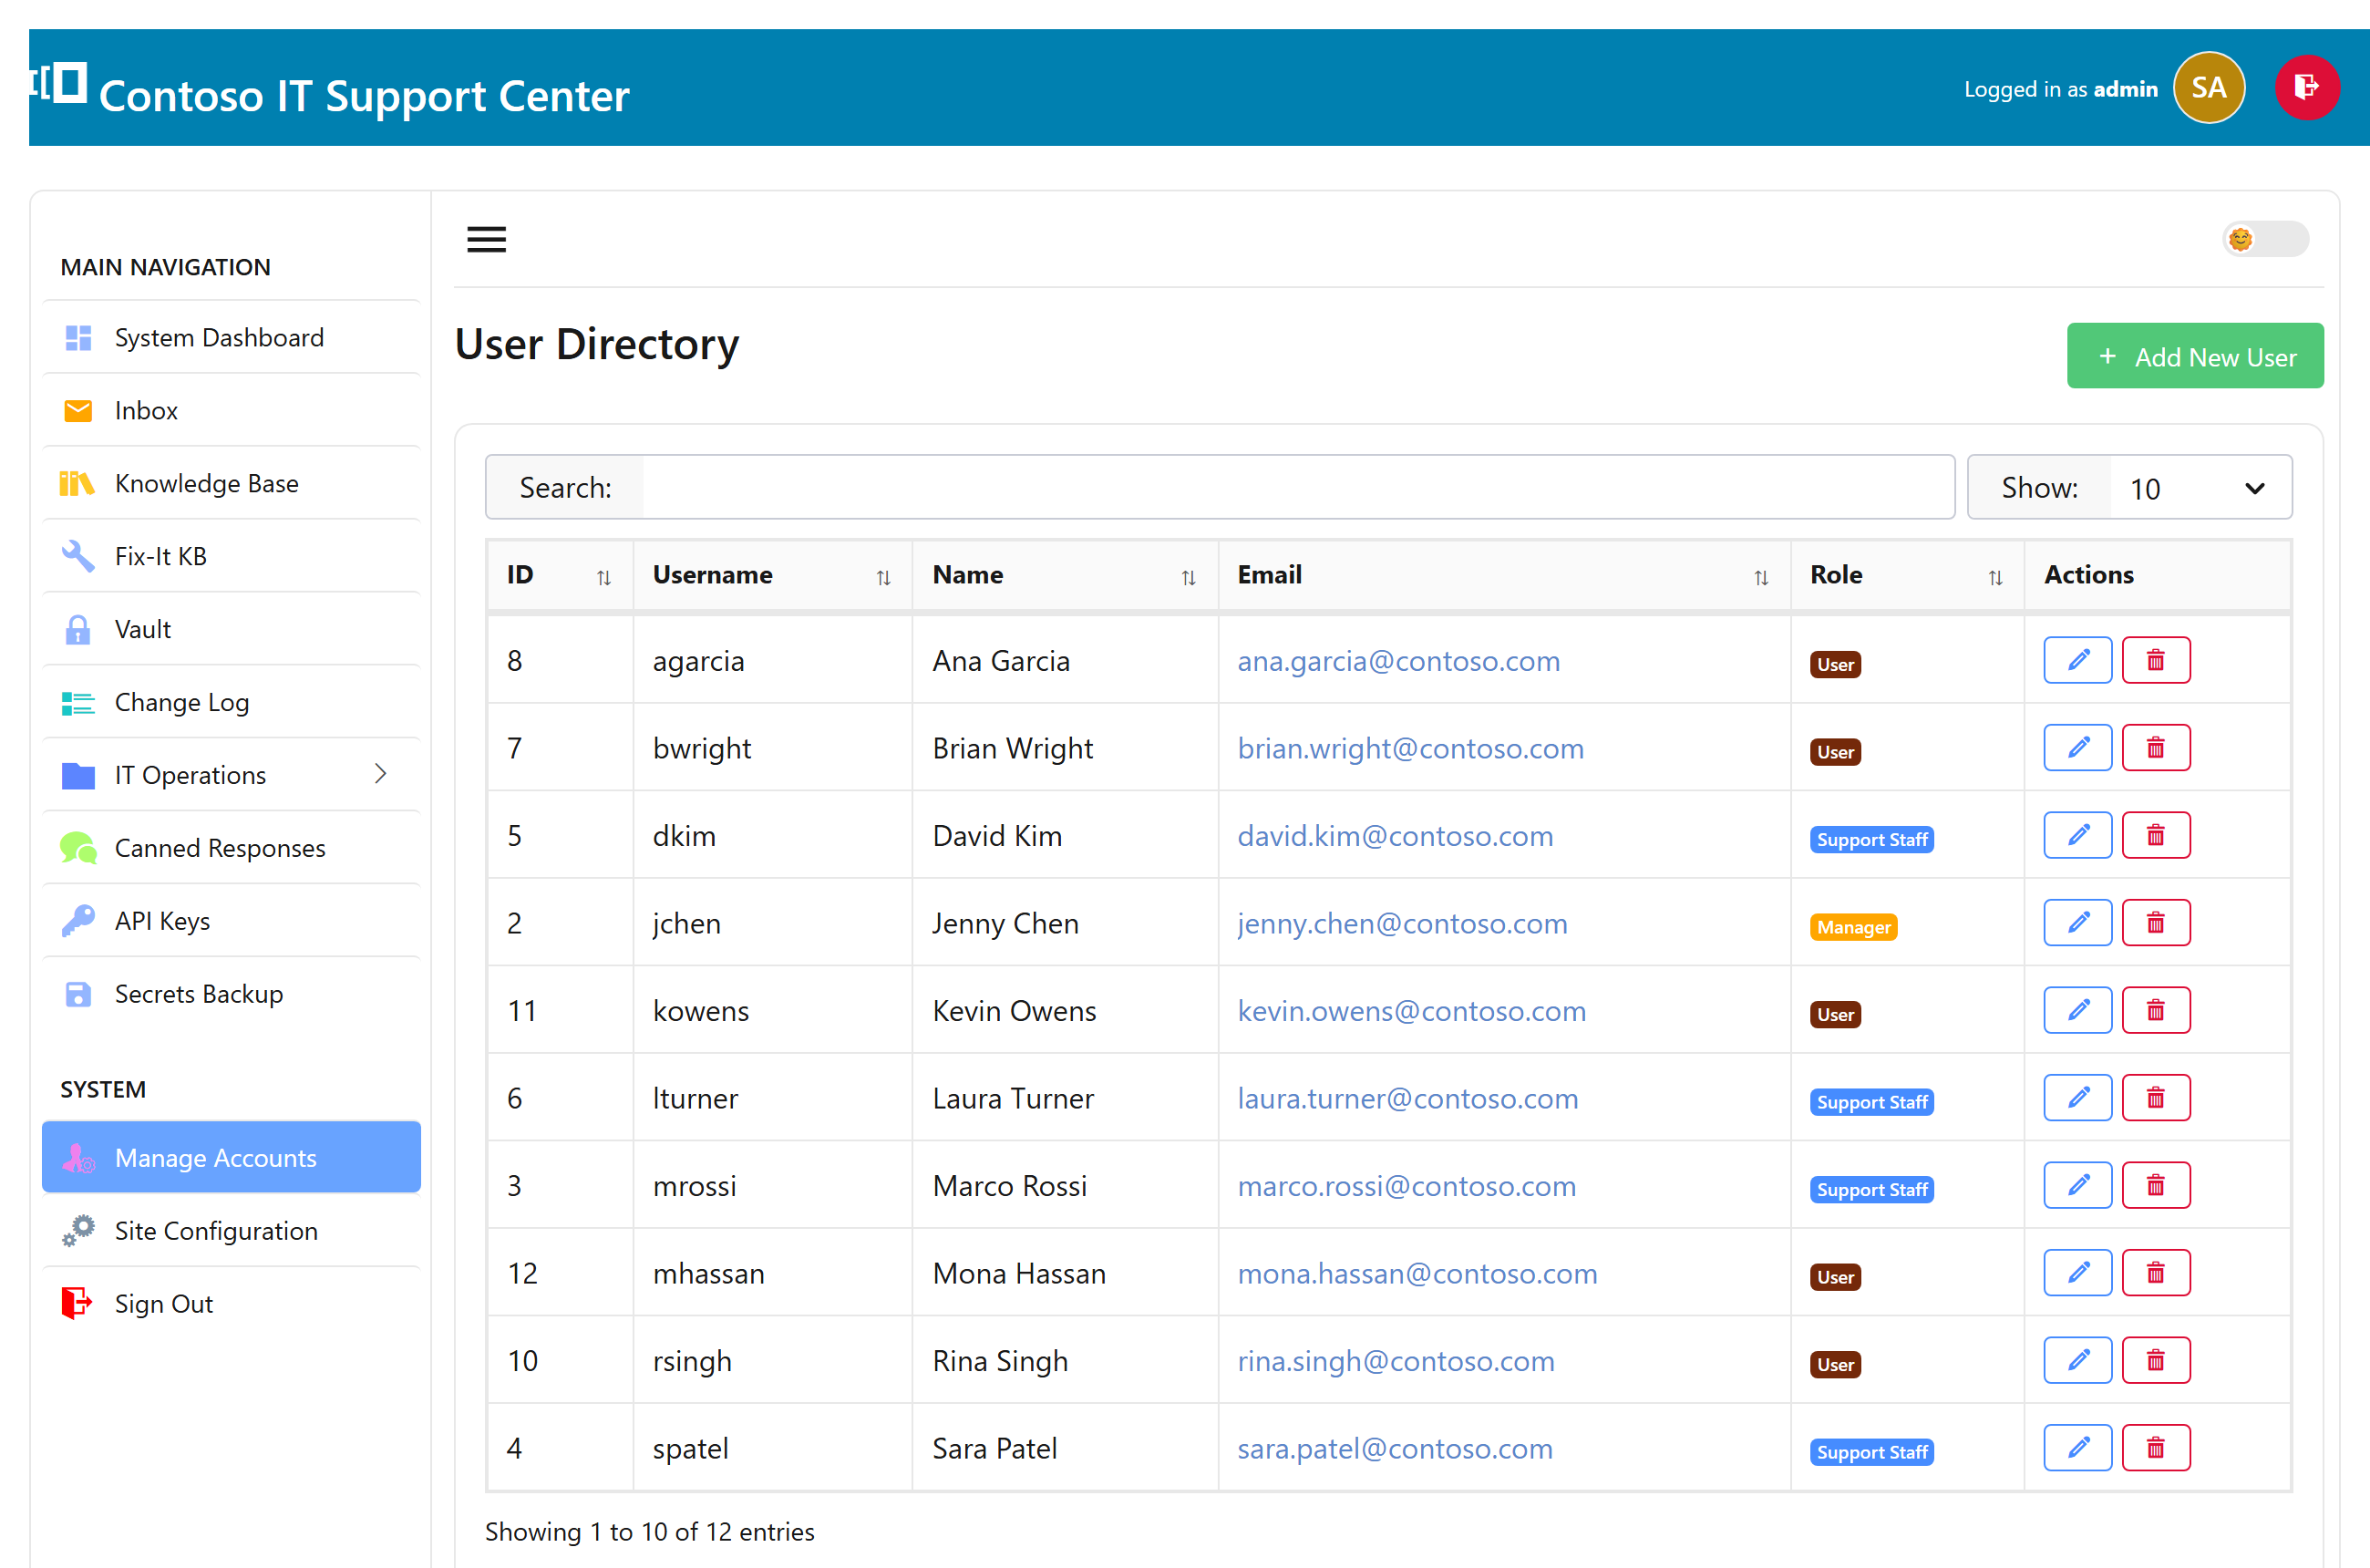Click into the Search input field
This screenshot has width=2370, height=1568.
point(1297,488)
